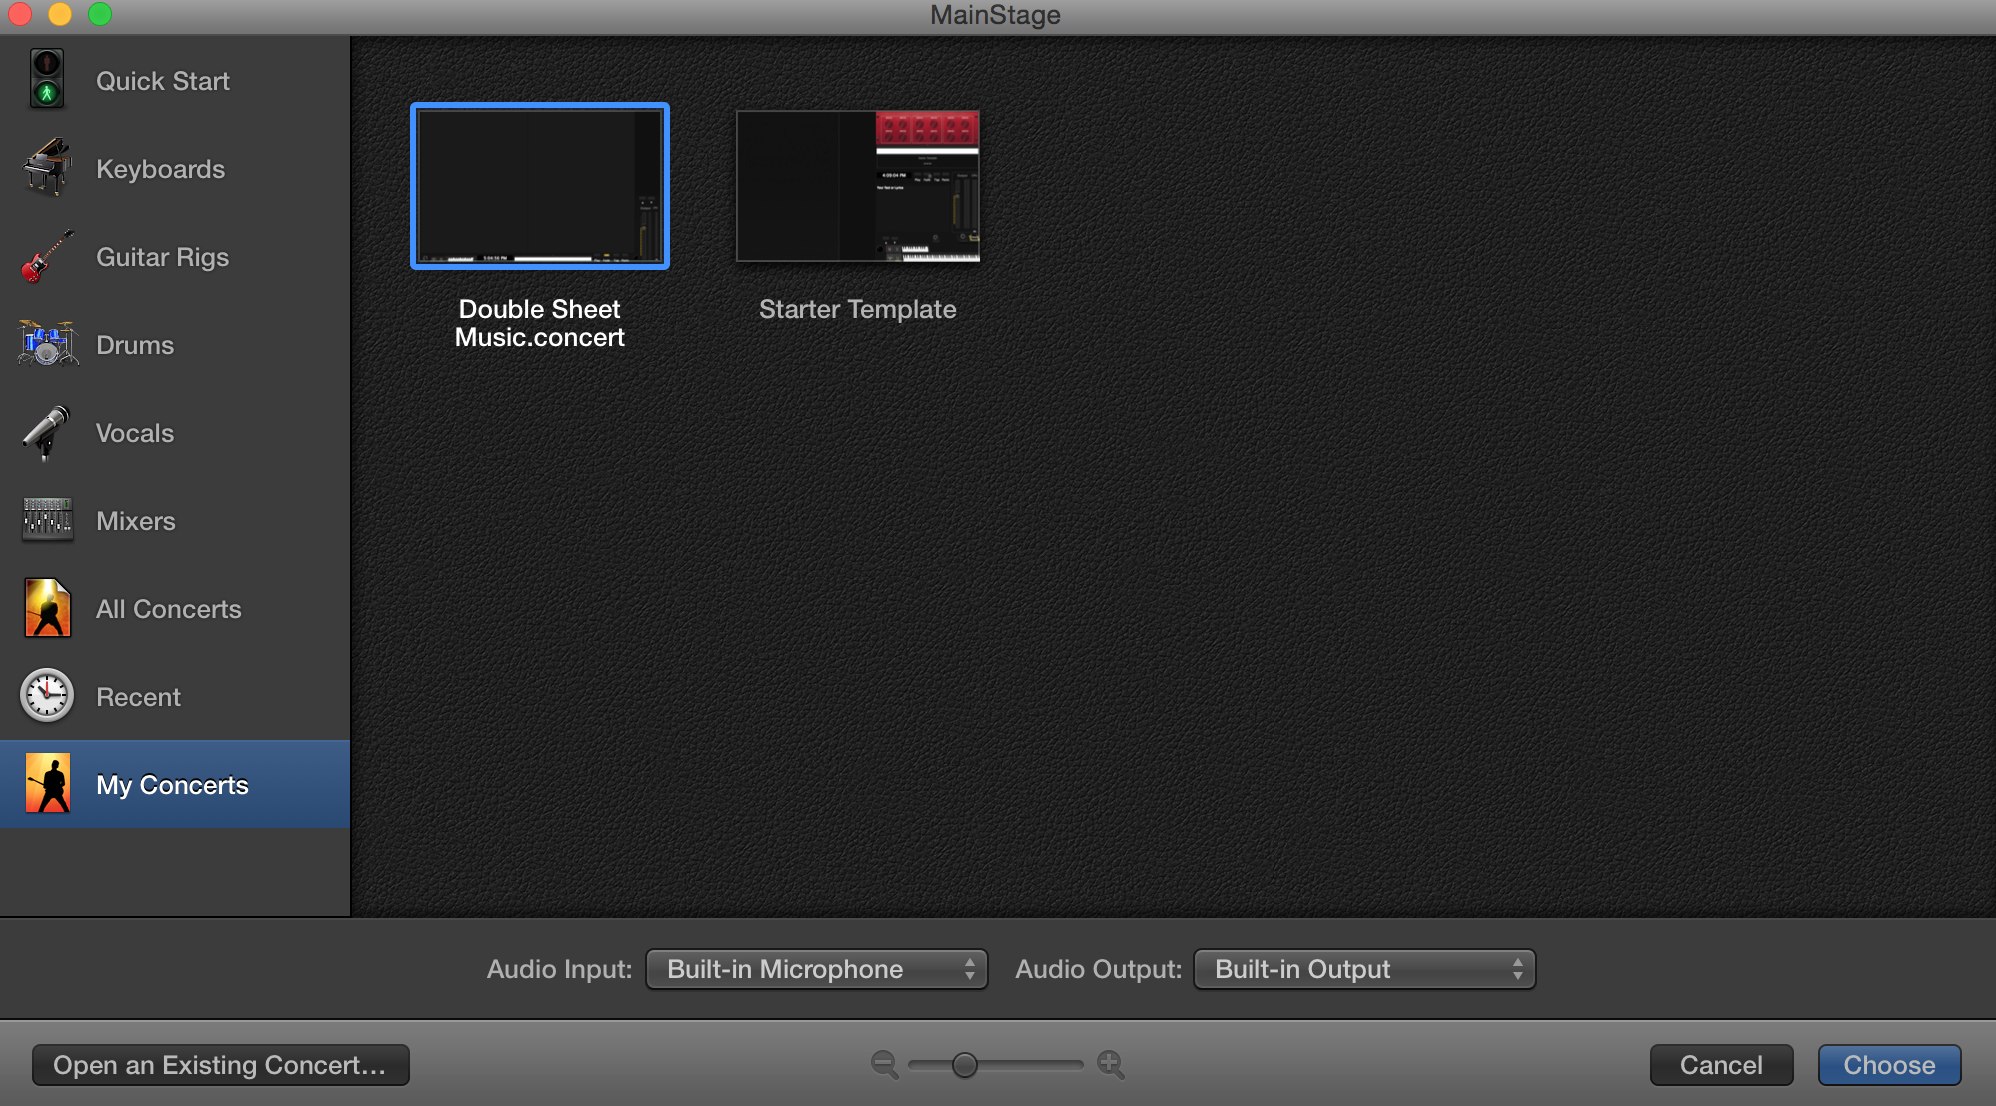Click the Choose button

point(1889,1065)
